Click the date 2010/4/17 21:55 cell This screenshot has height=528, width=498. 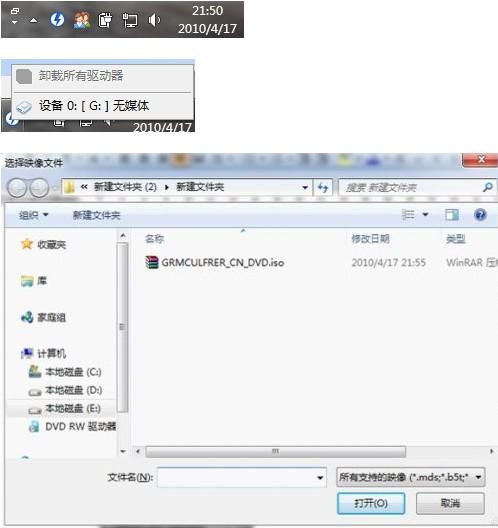[x=389, y=262]
